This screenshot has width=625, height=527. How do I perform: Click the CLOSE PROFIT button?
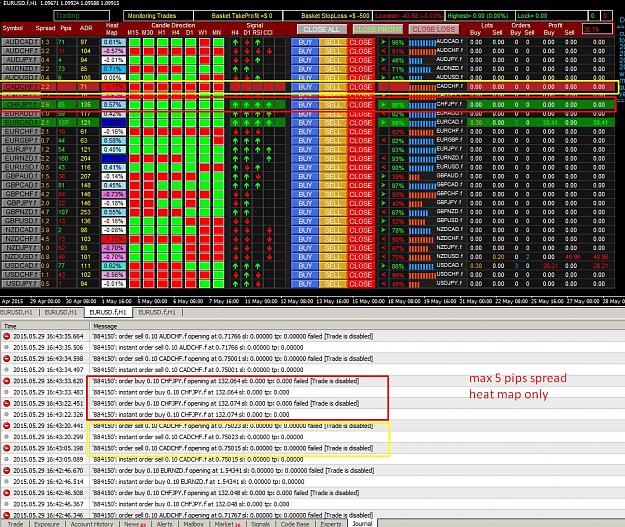point(377,29)
